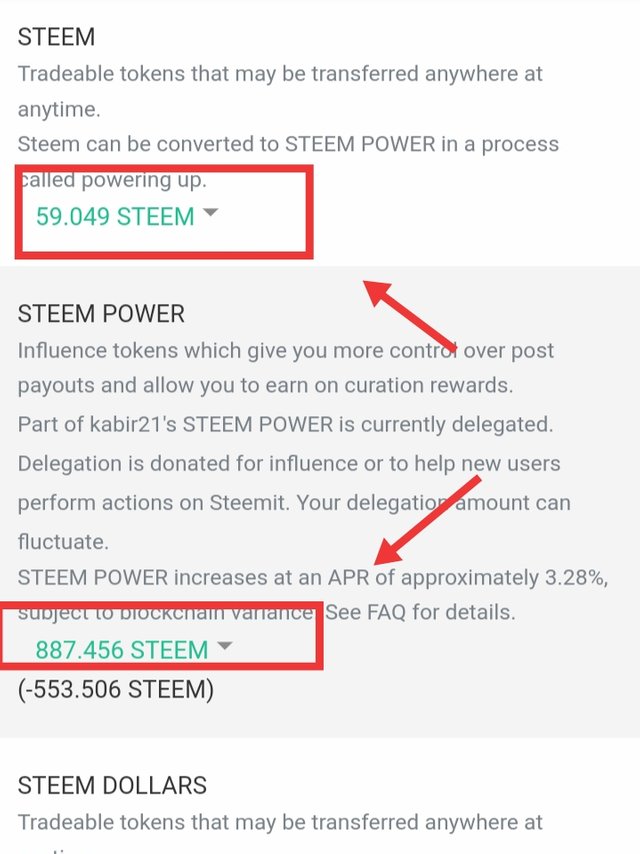The width and height of the screenshot is (640, 854).
Task: Click the red arrow pointing to the STEEM balance
Action: click(410, 315)
